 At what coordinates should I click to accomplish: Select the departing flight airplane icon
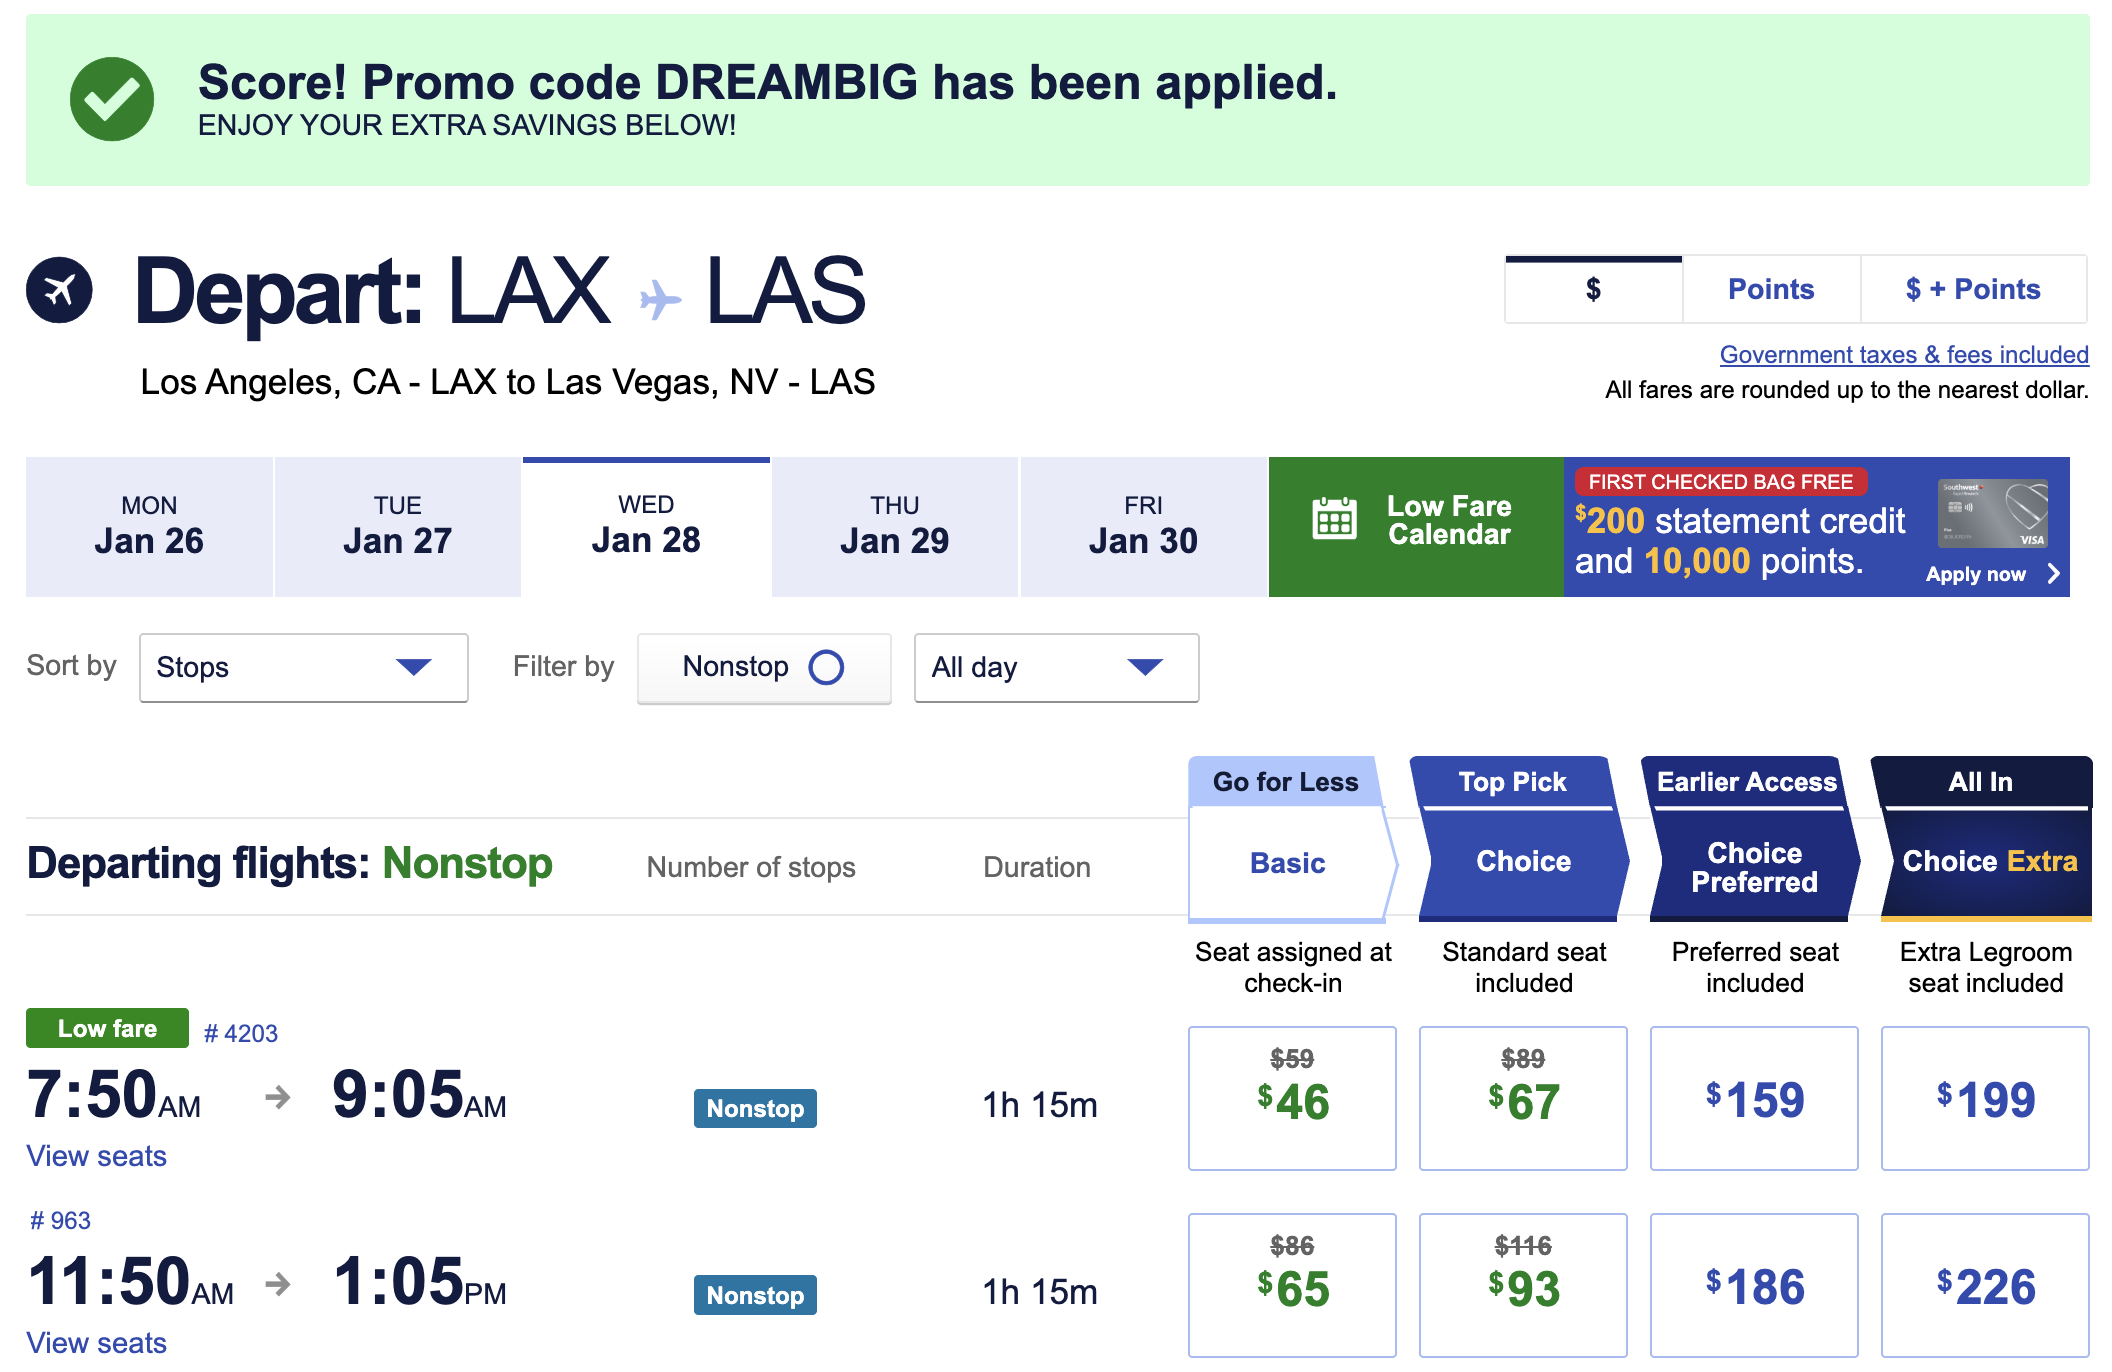(x=57, y=290)
